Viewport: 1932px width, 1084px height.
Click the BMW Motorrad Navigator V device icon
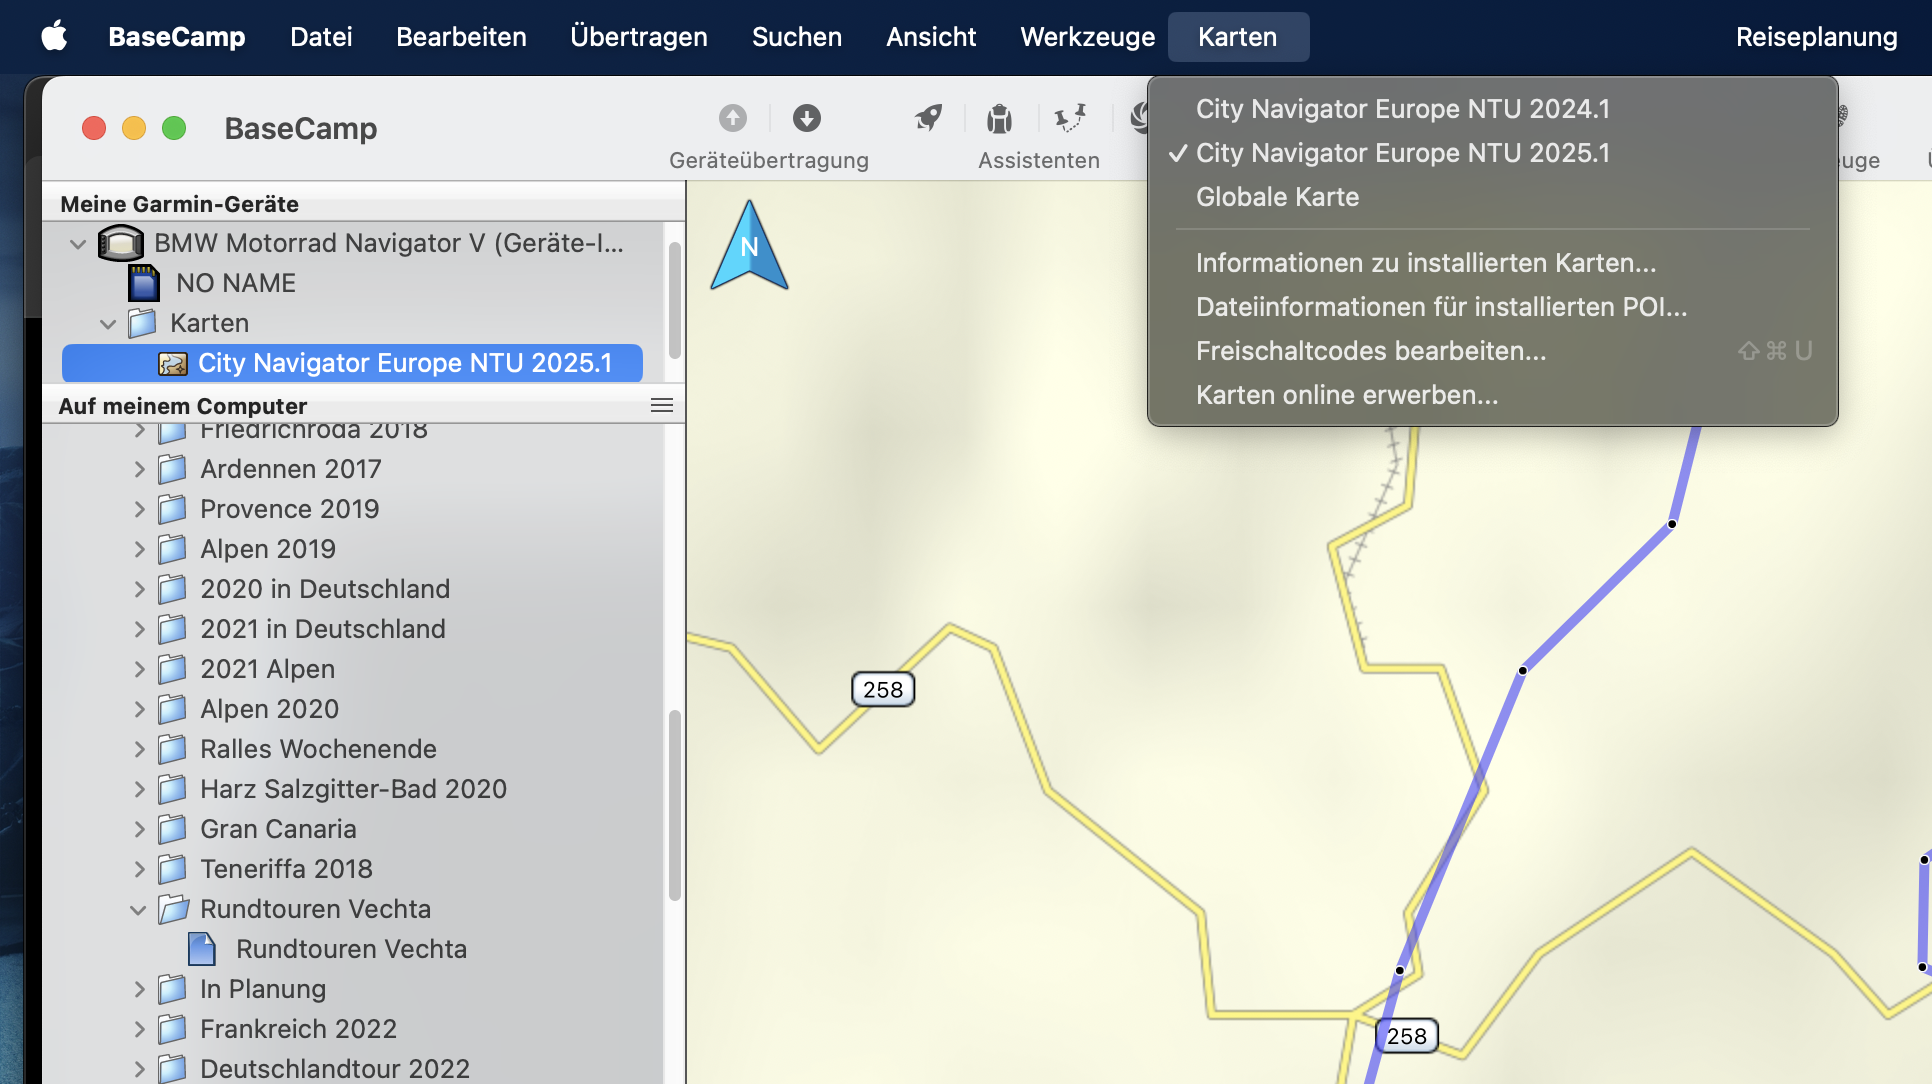[x=120, y=243]
